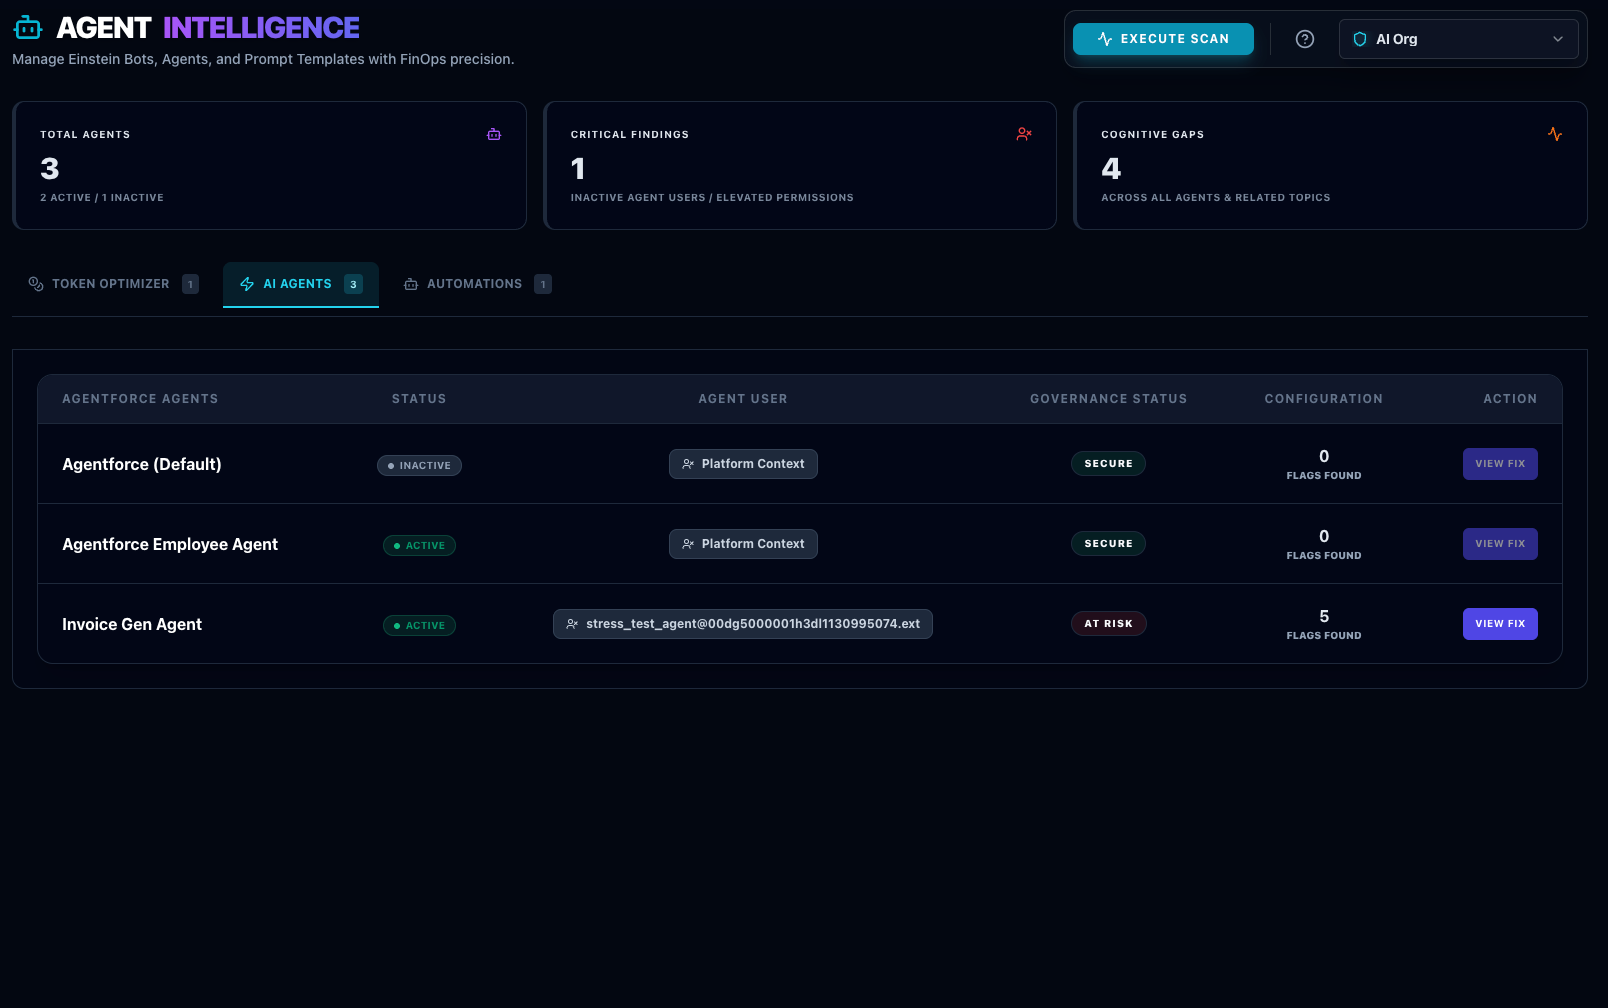Open the Automations tab
This screenshot has width=1608, height=1008.
[477, 284]
